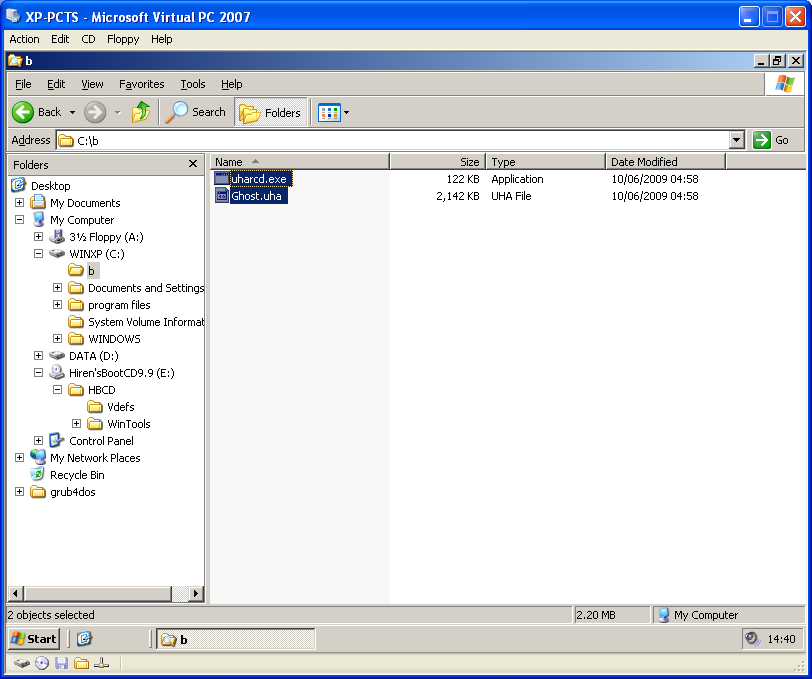Open Virtual PC Floppy menu
Viewport: 812px width, 679px height.
123,39
